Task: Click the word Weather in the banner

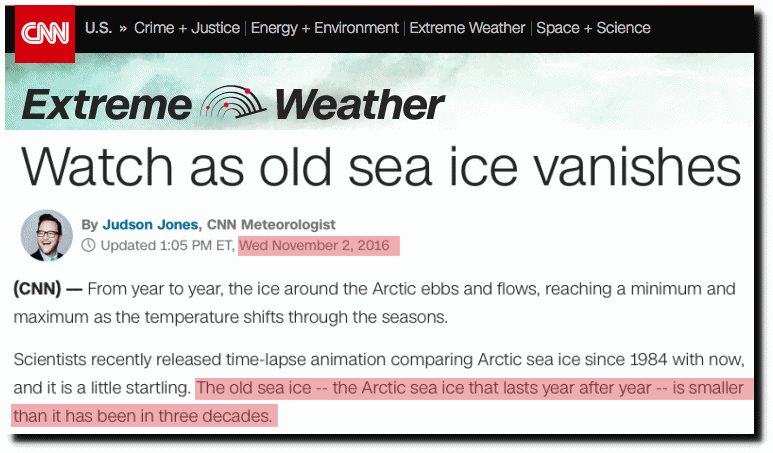Action: (360, 105)
